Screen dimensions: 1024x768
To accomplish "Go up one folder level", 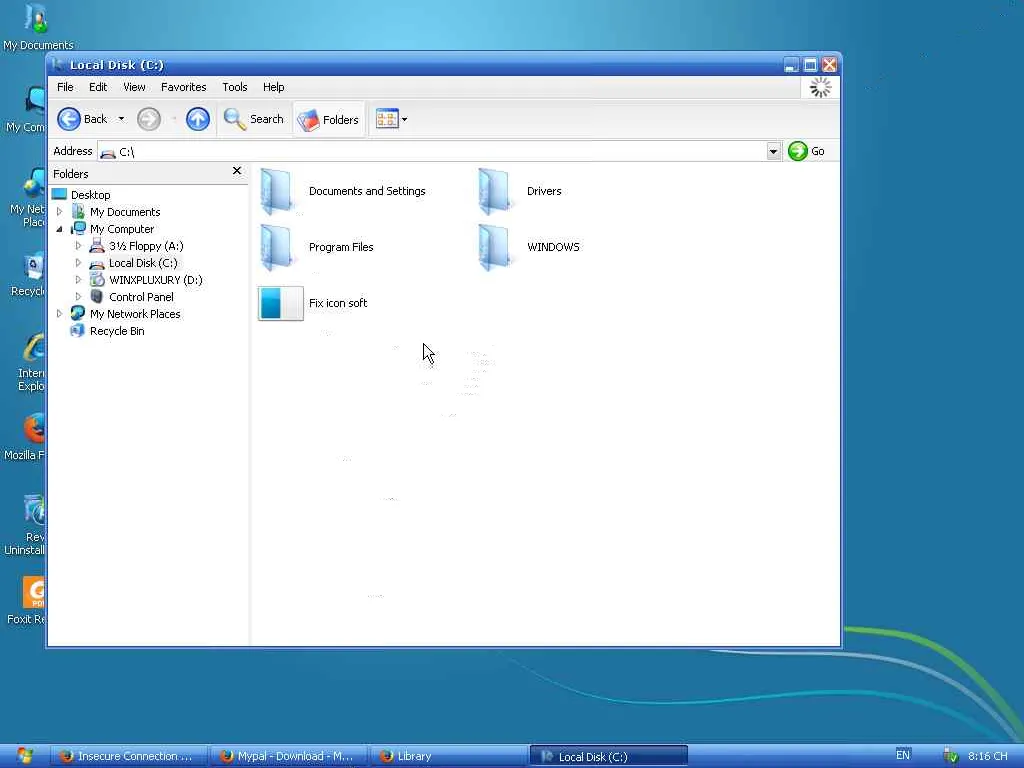I will (x=198, y=120).
